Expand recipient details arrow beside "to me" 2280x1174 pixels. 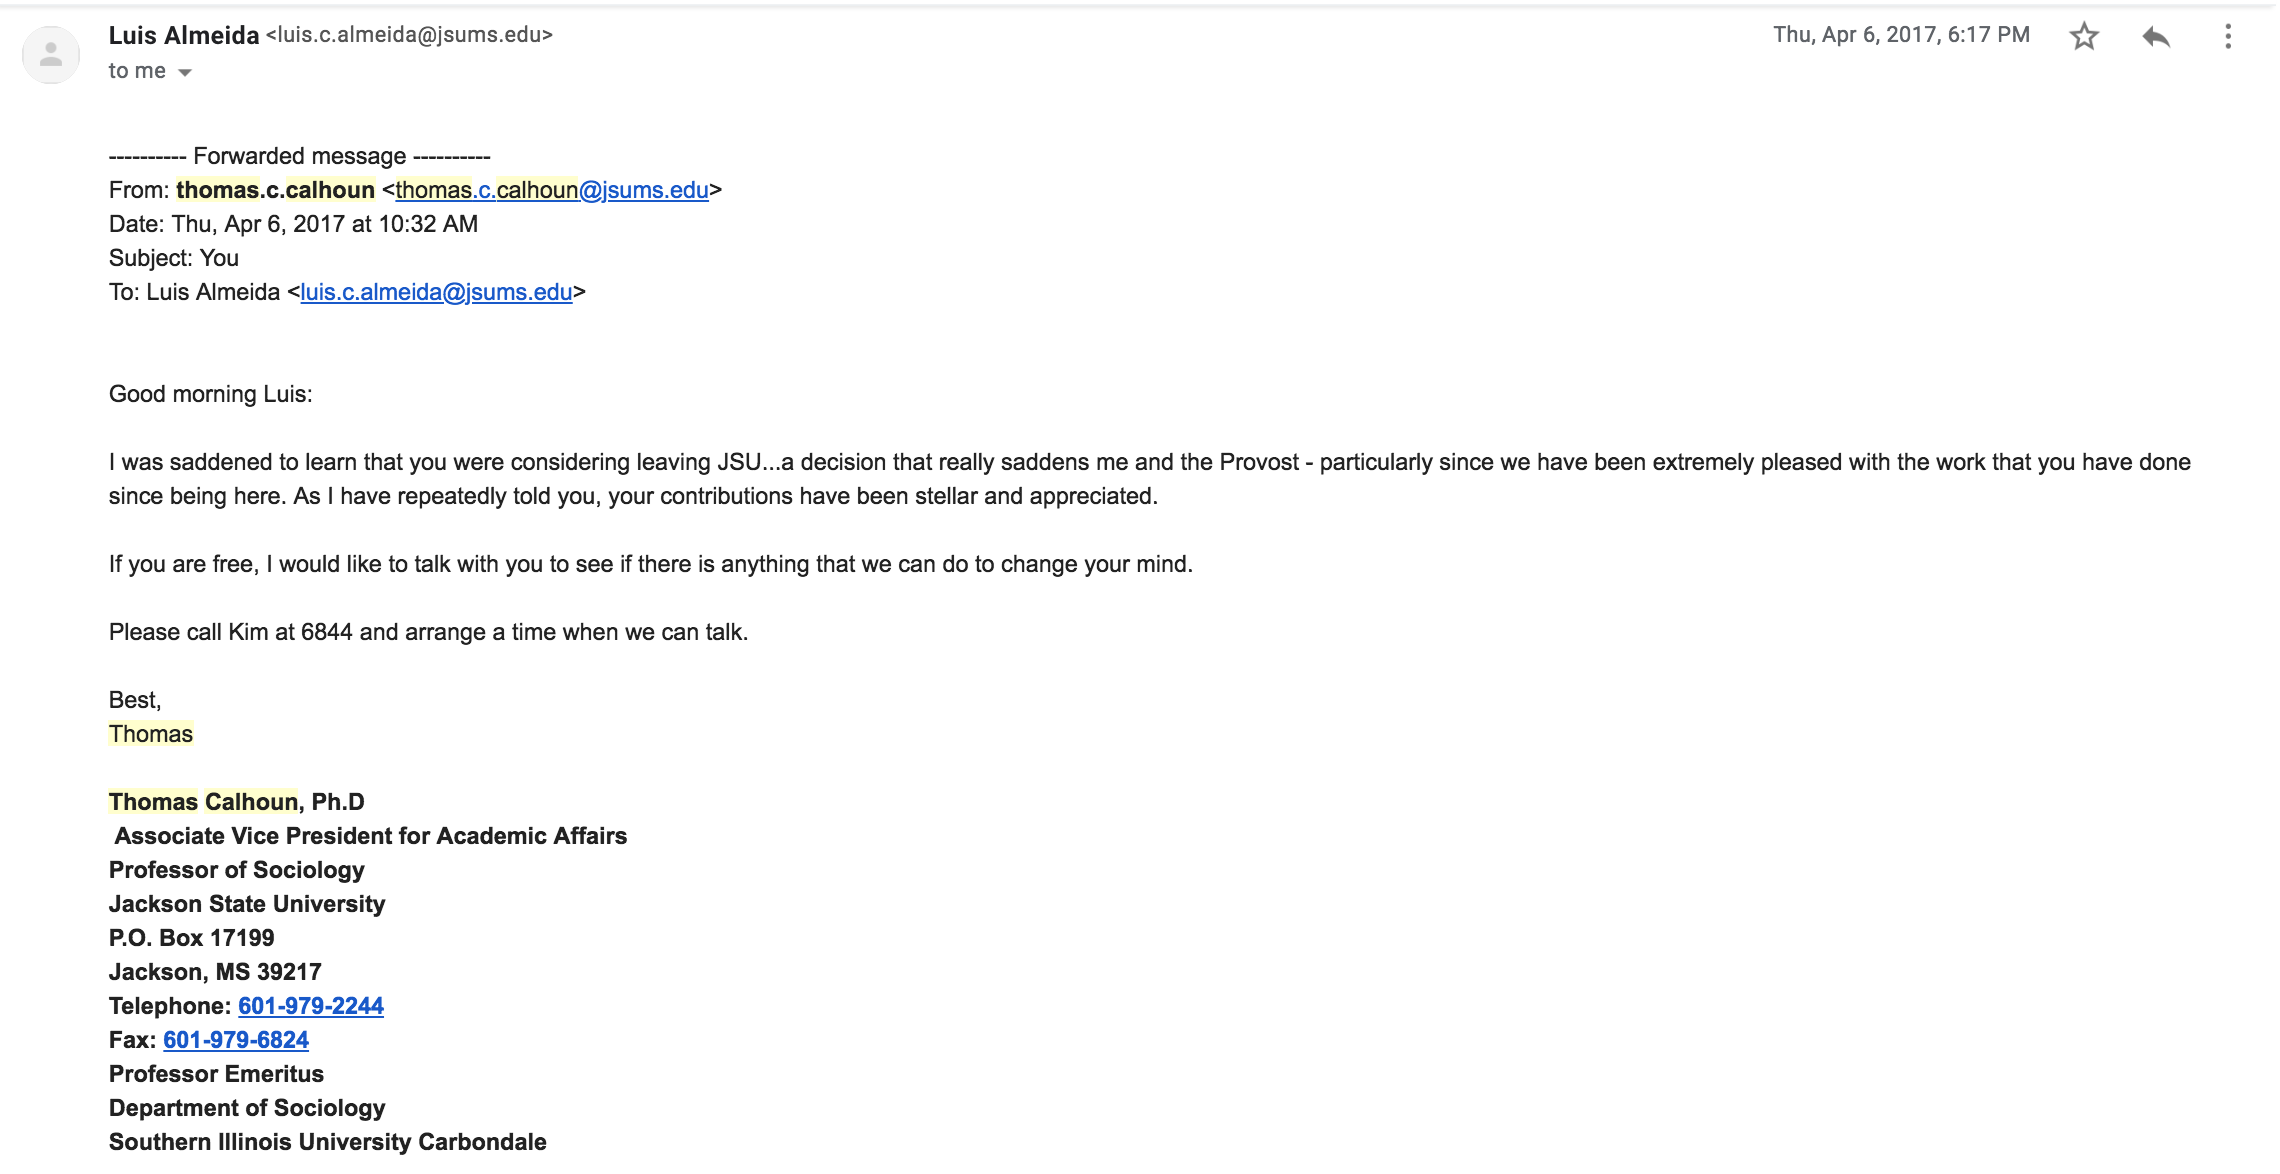(185, 72)
